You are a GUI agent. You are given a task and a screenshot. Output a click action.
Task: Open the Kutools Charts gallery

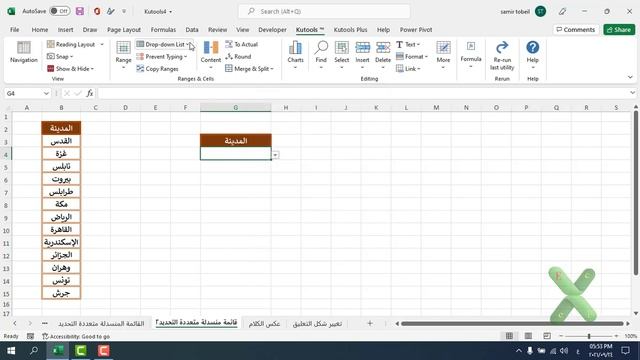click(x=296, y=55)
